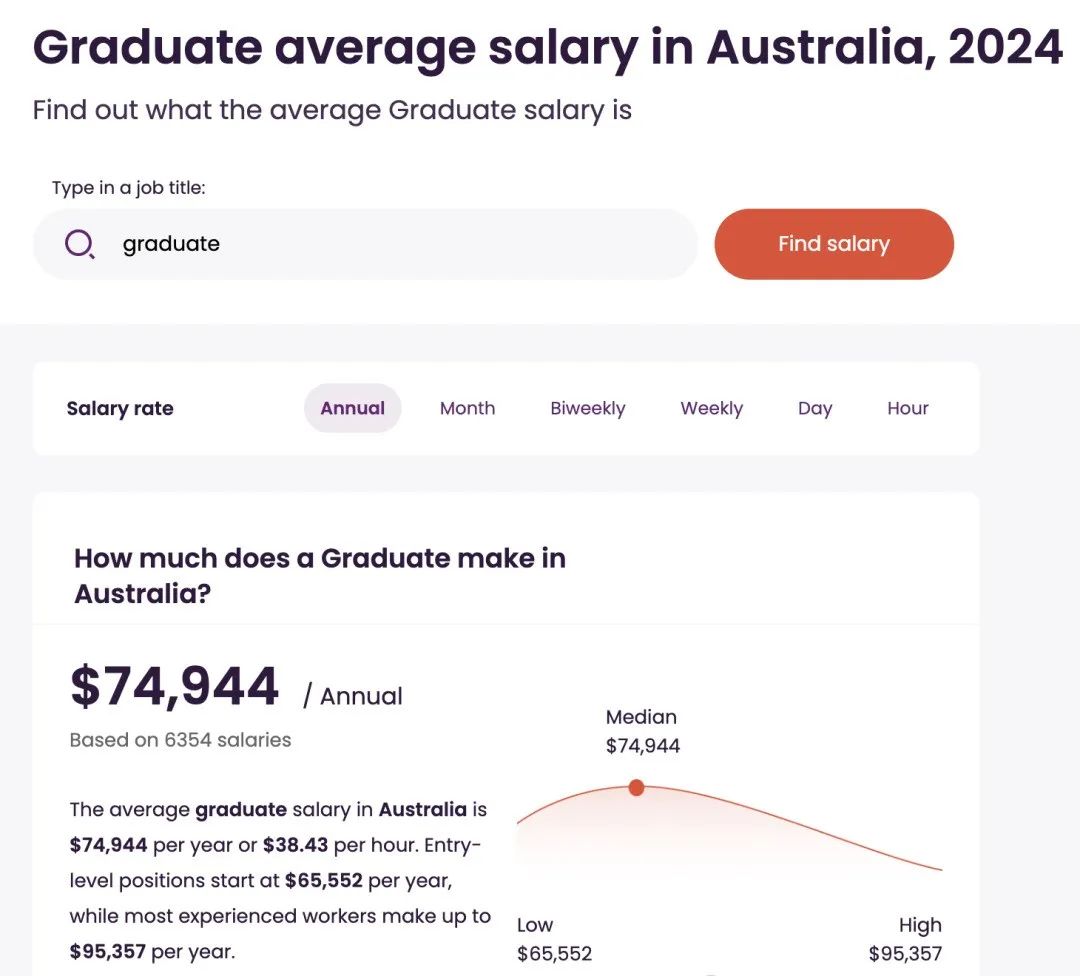1080x976 pixels.
Task: Focus the job title field containing "graduate"
Action: coord(400,244)
